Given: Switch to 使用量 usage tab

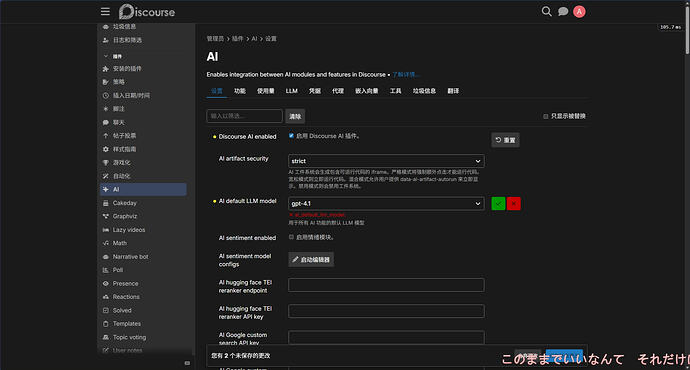Looking at the screenshot, I should [265, 91].
